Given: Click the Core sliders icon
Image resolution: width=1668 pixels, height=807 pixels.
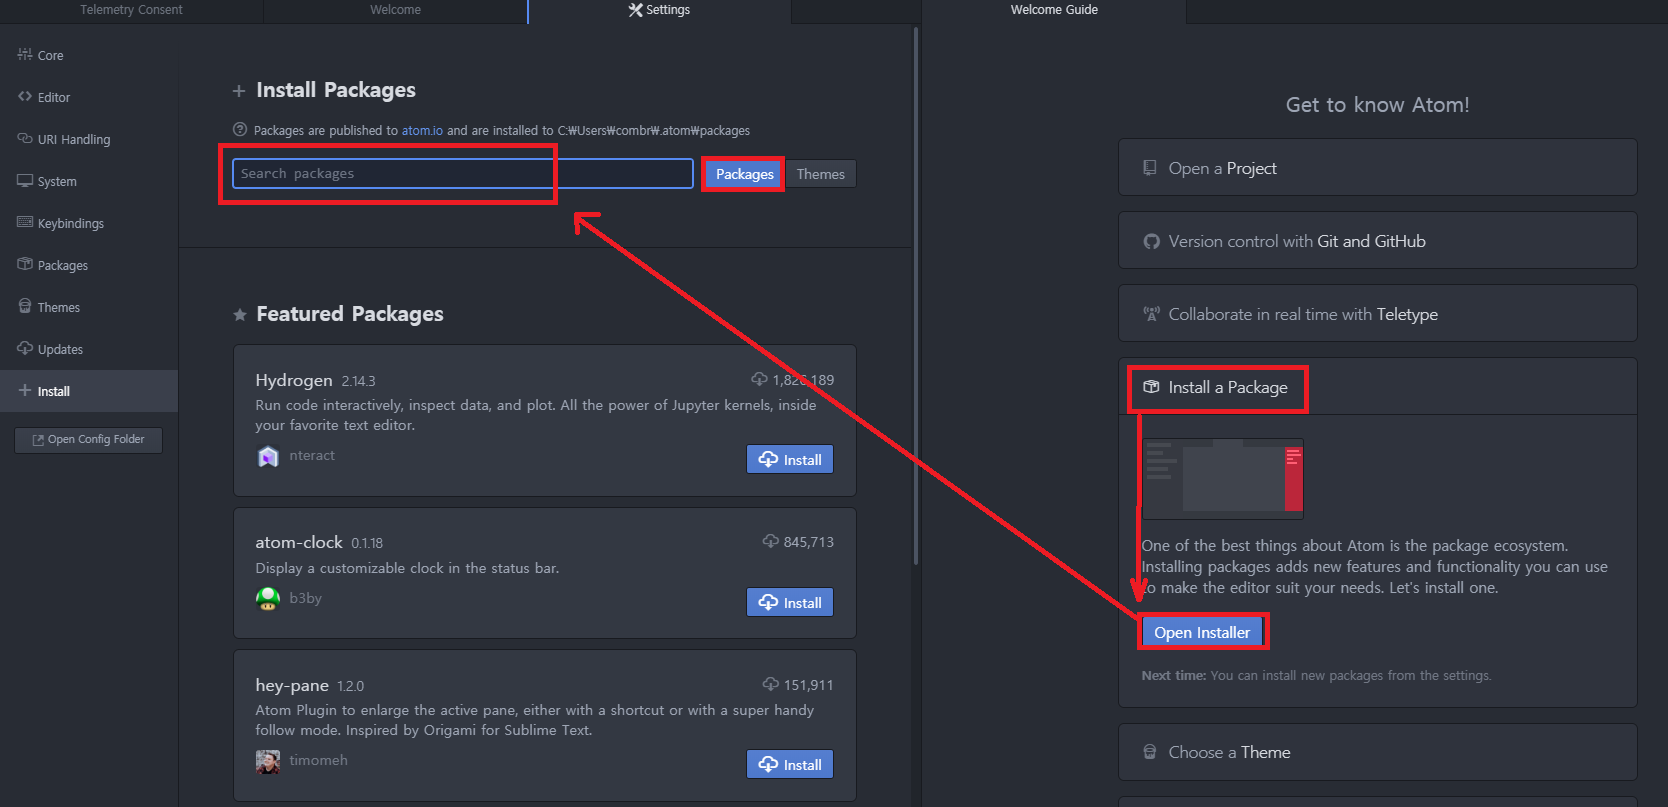Looking at the screenshot, I should click(x=25, y=54).
